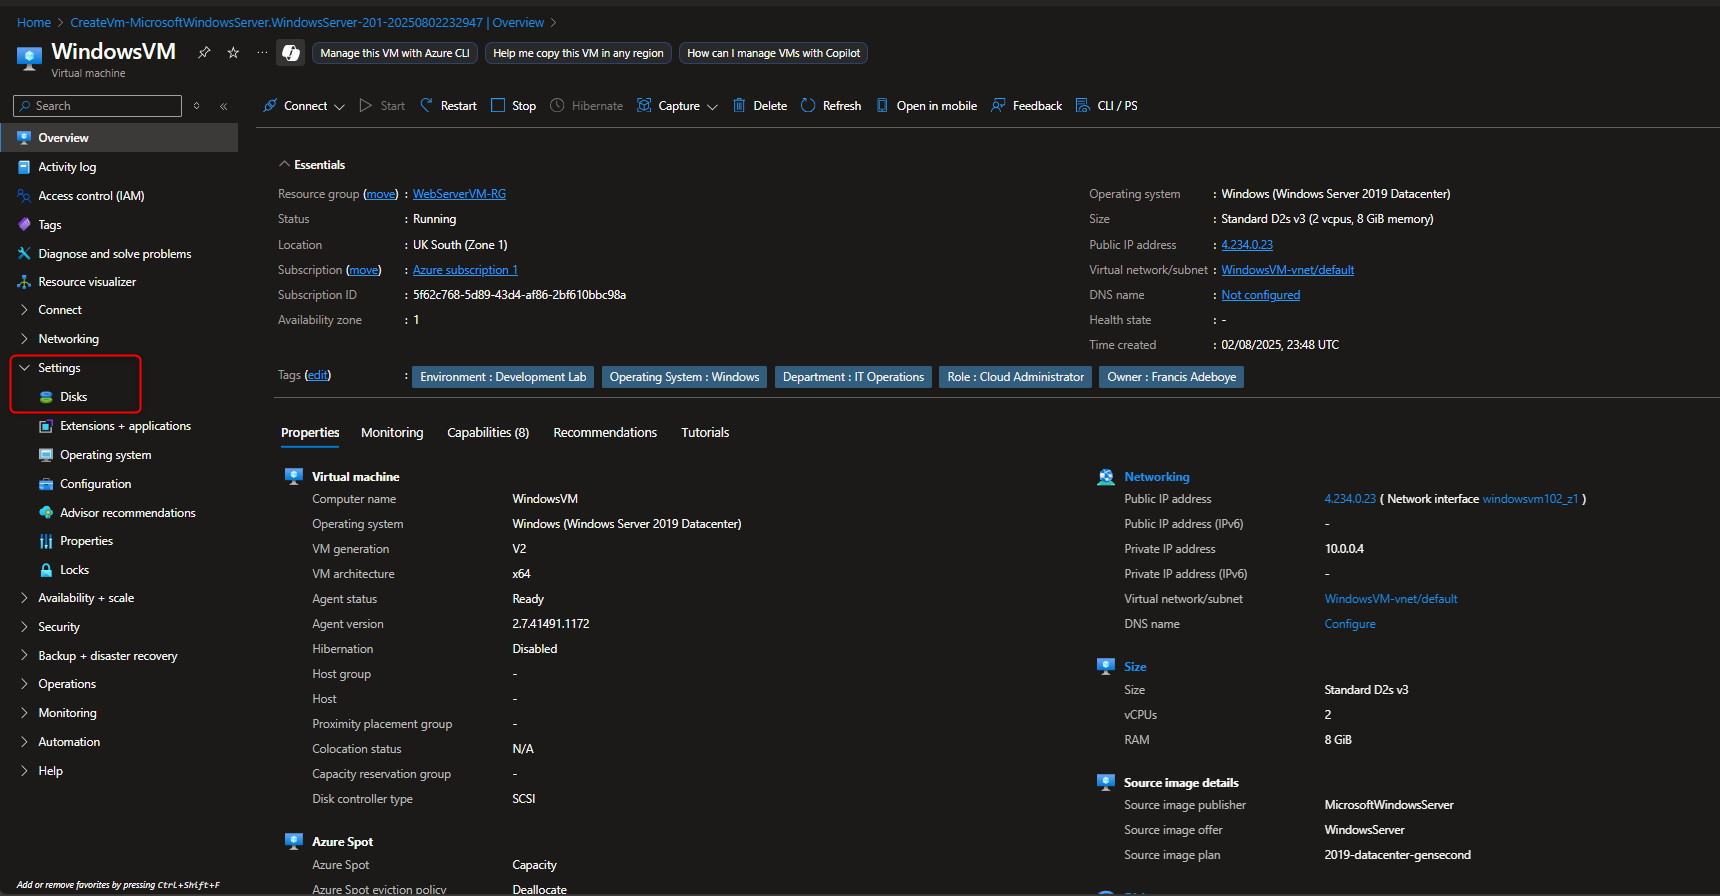
Task: Click Not configured DNS name link
Action: (x=1261, y=295)
